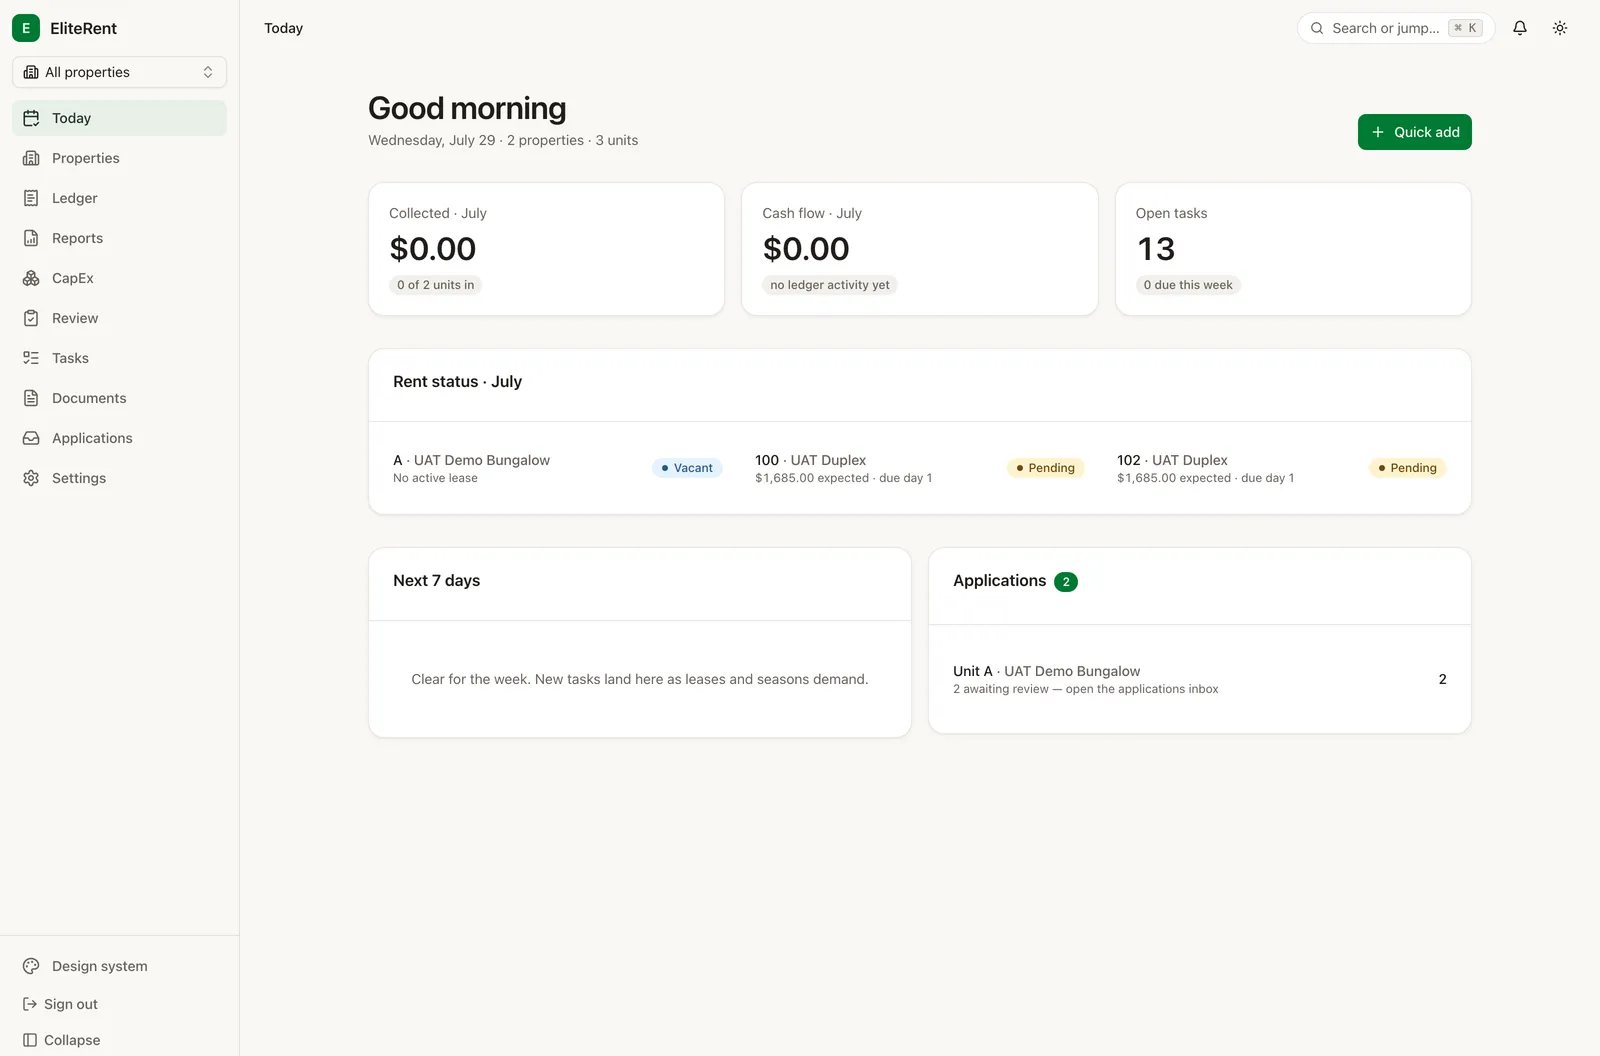
Task: Open Settings page label
Action: tap(79, 478)
